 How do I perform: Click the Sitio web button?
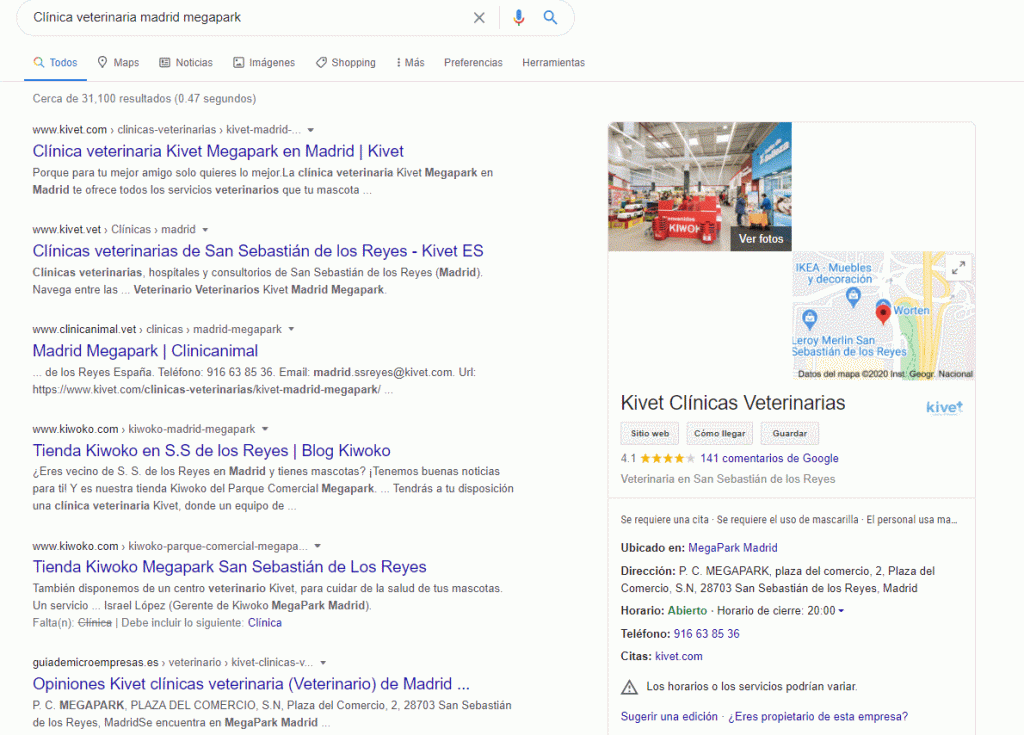click(x=650, y=434)
